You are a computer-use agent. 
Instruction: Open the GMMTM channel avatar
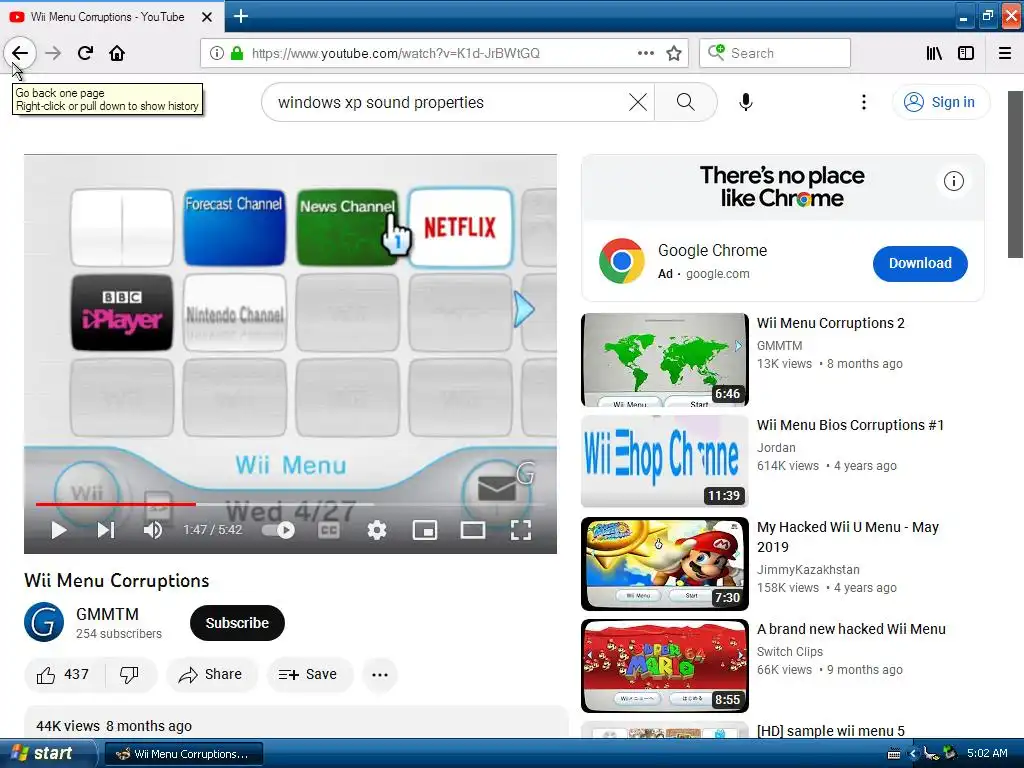(44, 622)
